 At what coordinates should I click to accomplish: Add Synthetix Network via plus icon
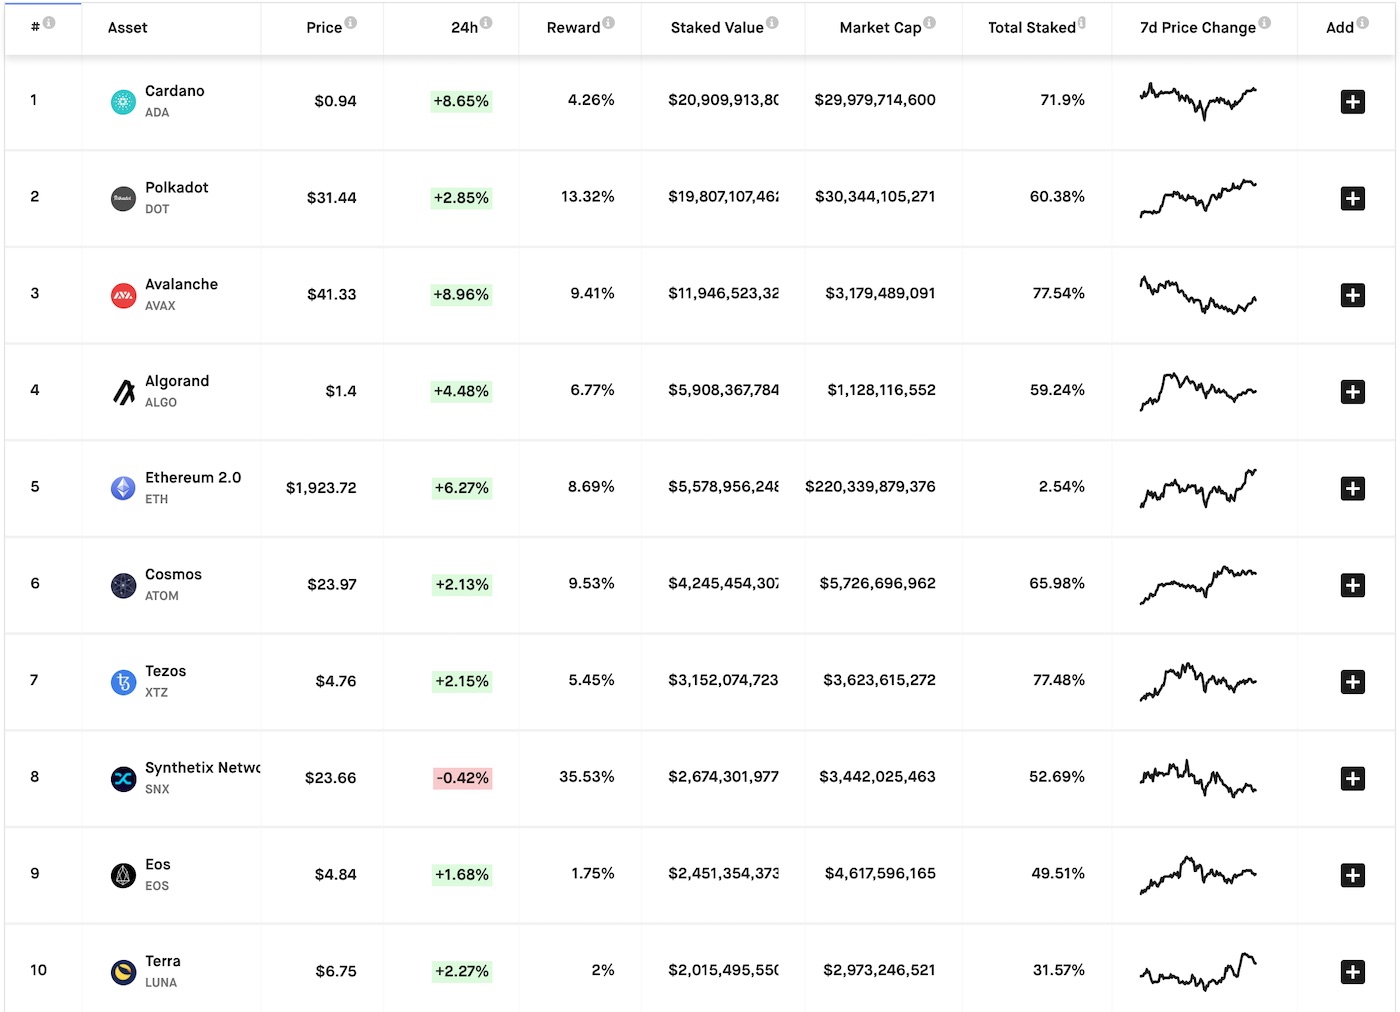[1352, 779]
